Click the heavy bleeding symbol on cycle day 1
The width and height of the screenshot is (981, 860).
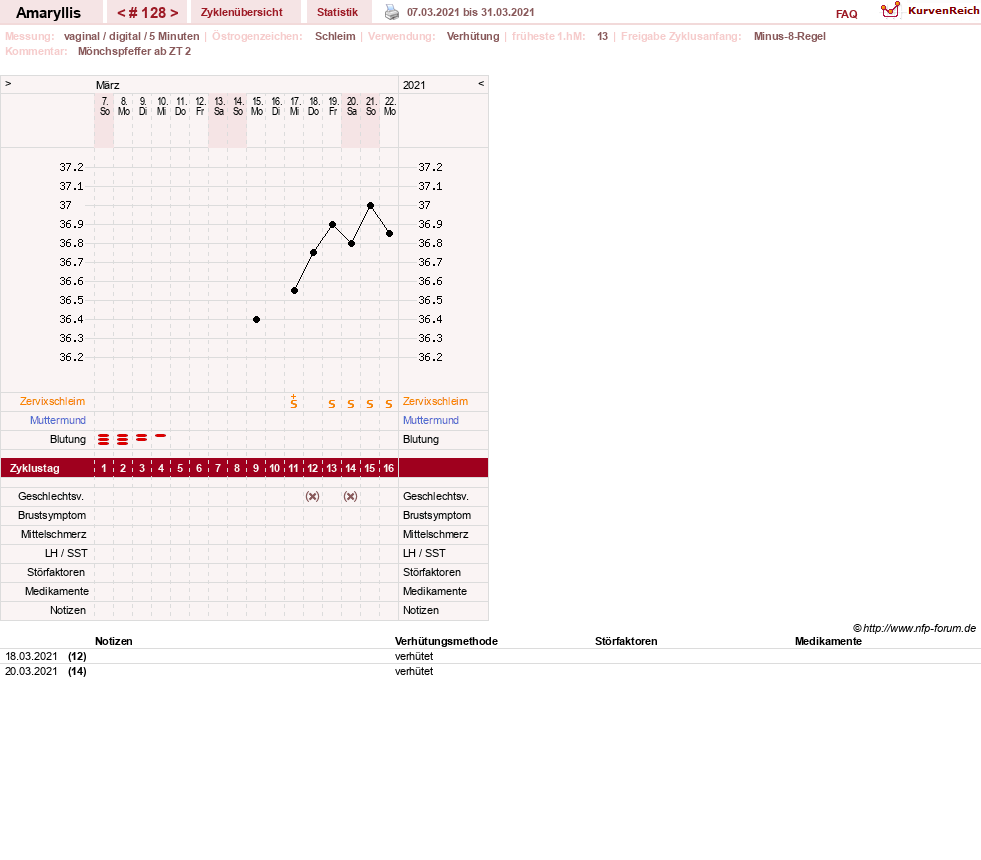click(x=104, y=440)
